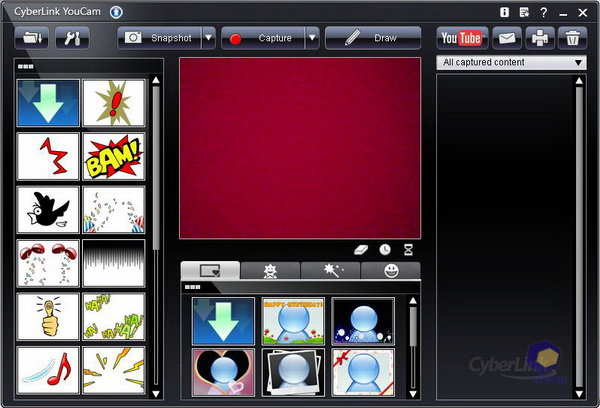Open the All captured content dropdown
Screen dimensions: 600x408
(x=512, y=63)
